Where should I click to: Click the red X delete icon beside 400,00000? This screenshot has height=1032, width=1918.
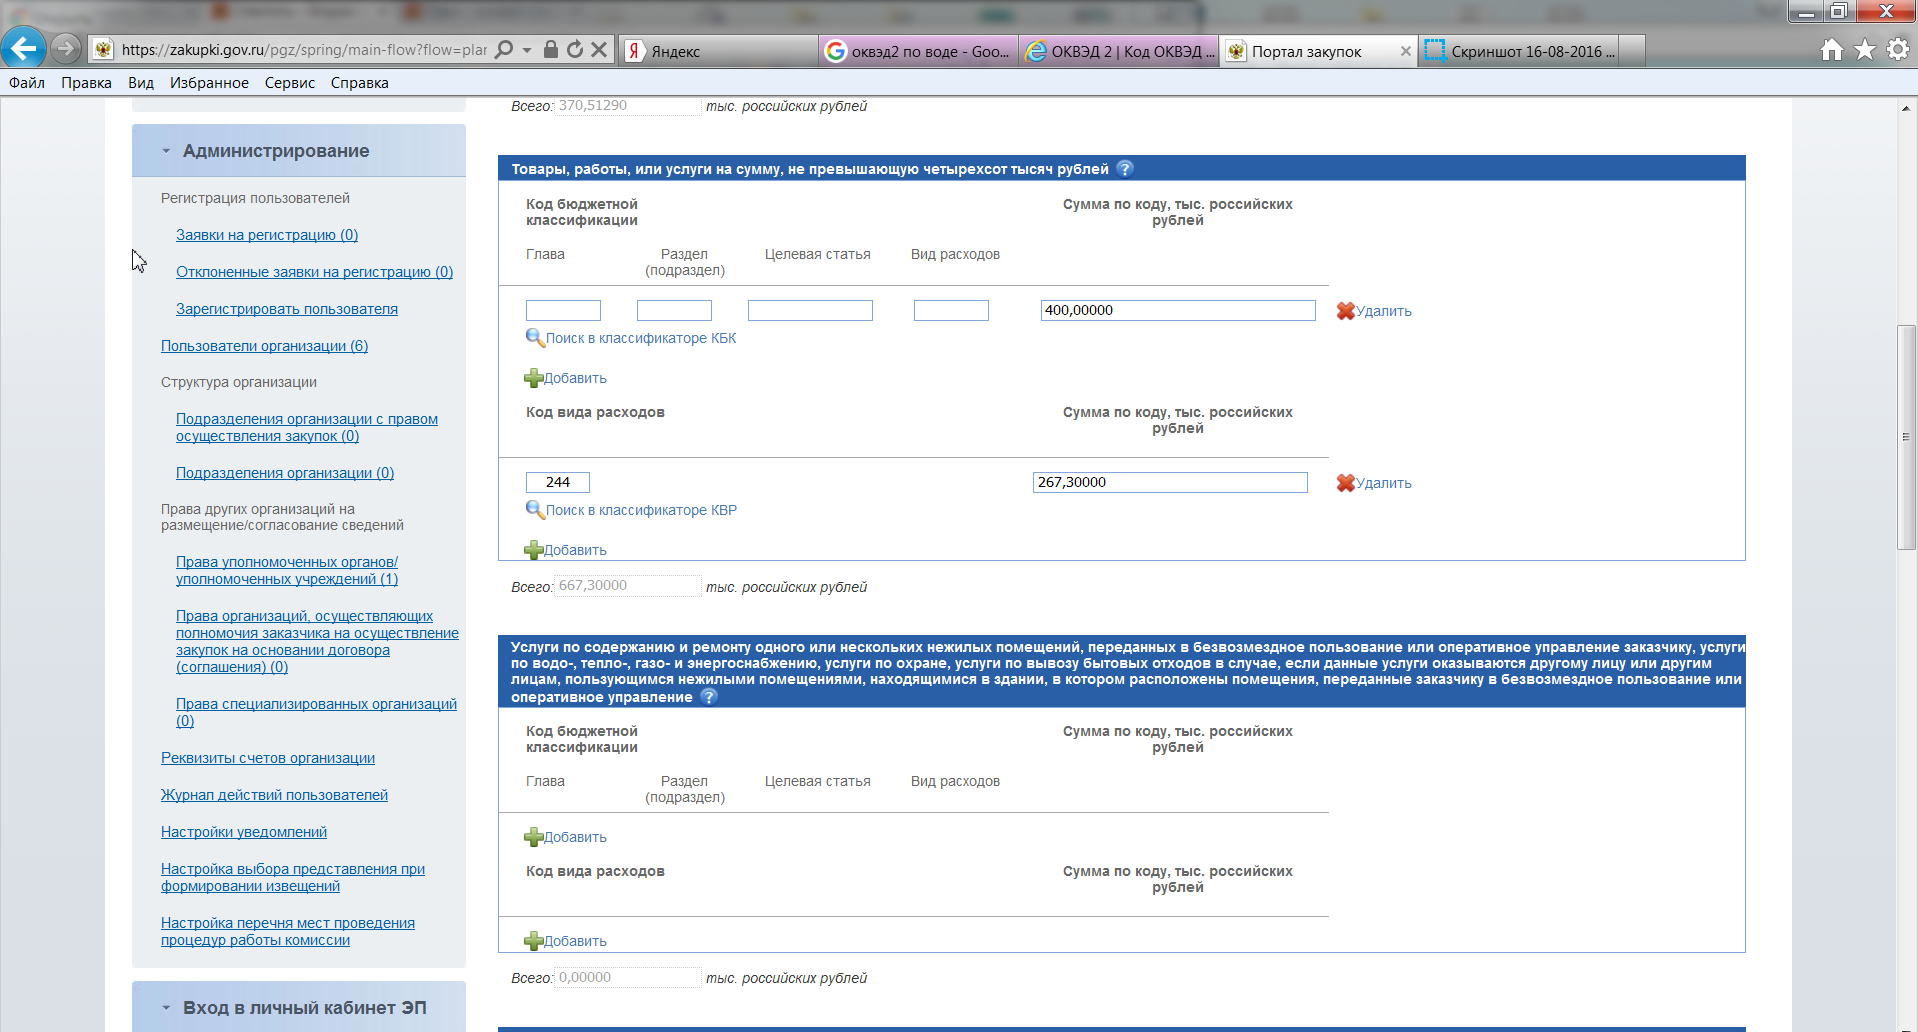point(1346,311)
